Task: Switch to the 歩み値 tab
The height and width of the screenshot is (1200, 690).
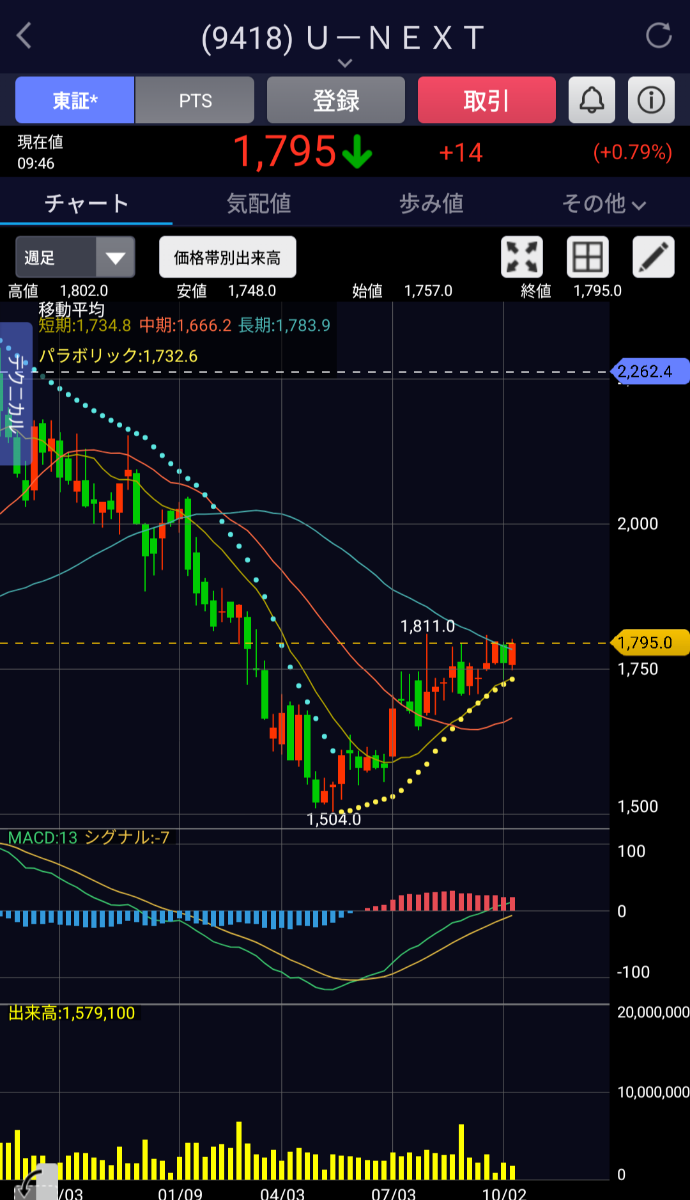Action: coord(431,204)
